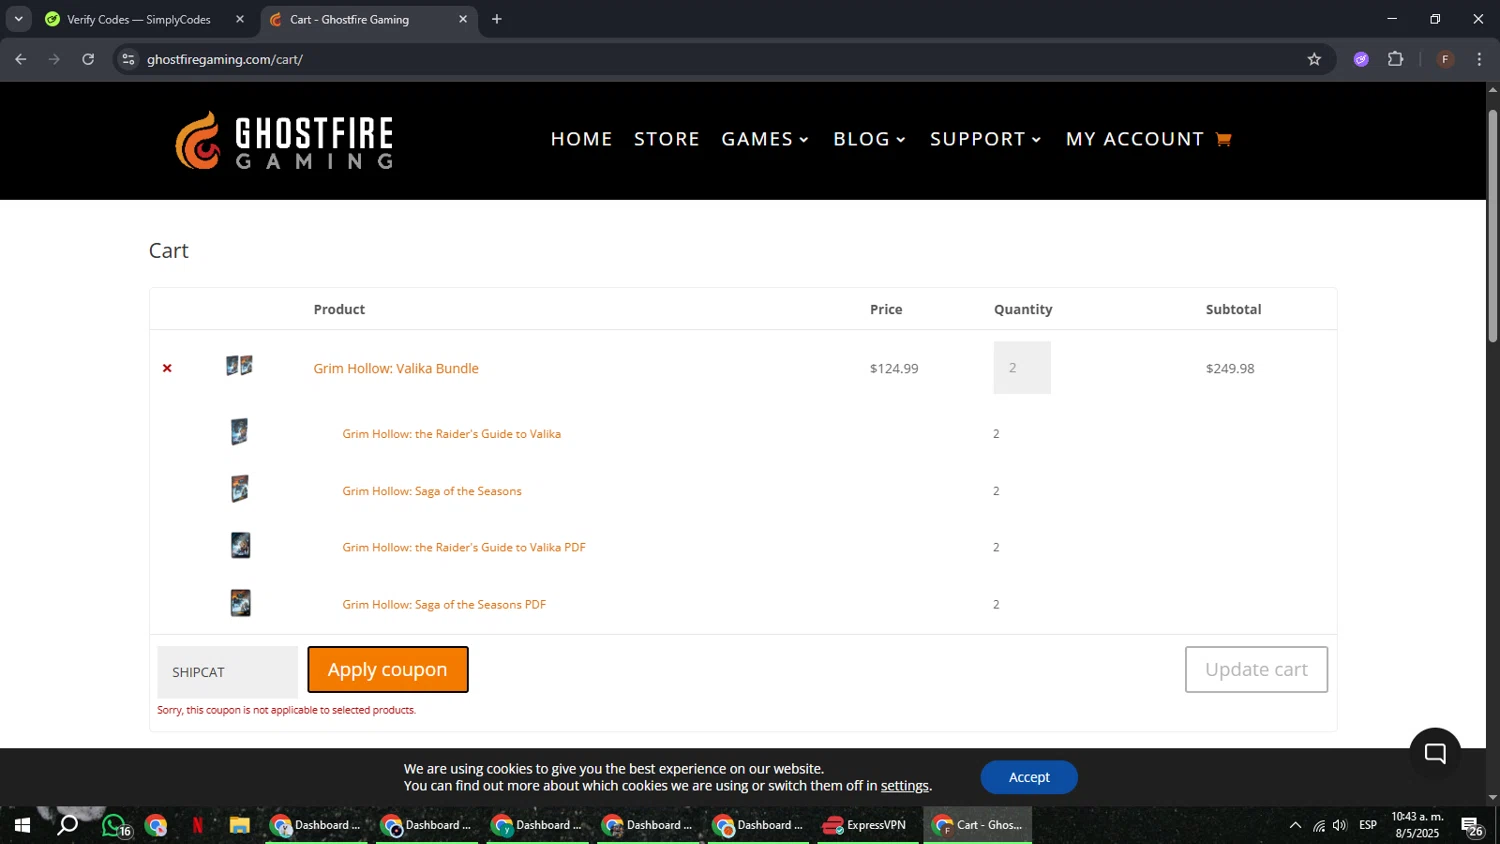The width and height of the screenshot is (1500, 844).
Task: Click the network icon in system tray
Action: [x=1319, y=825]
